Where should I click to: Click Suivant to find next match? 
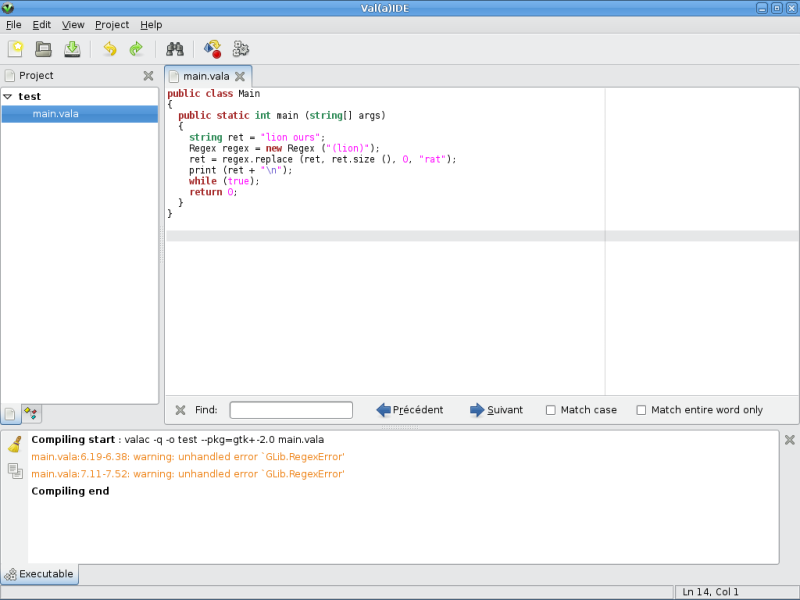496,410
